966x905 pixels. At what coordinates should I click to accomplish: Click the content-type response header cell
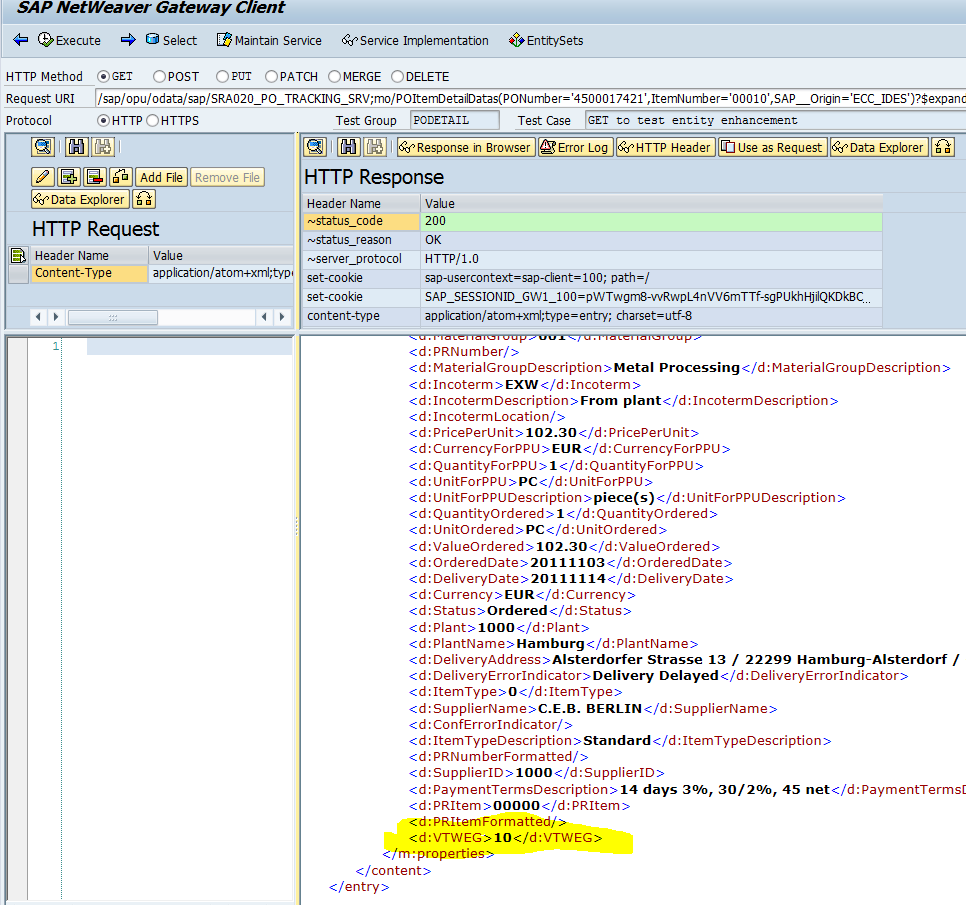tap(362, 316)
